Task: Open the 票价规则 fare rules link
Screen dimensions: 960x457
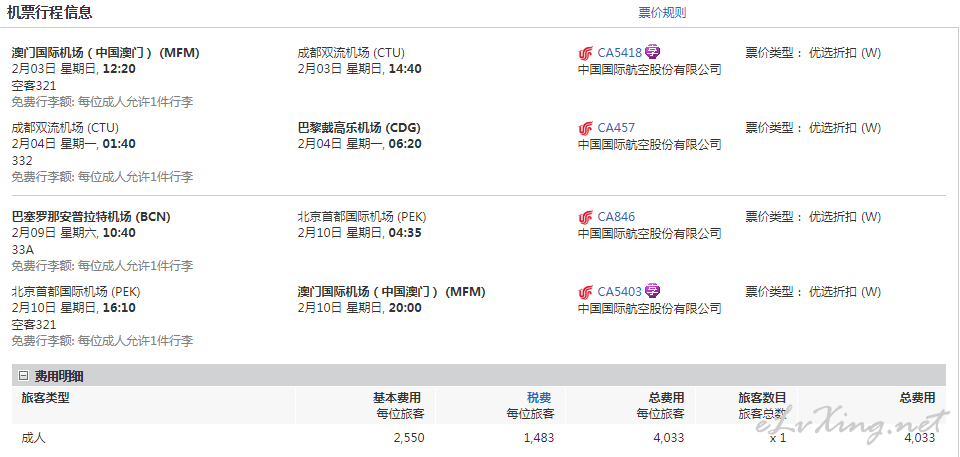Action: [662, 13]
